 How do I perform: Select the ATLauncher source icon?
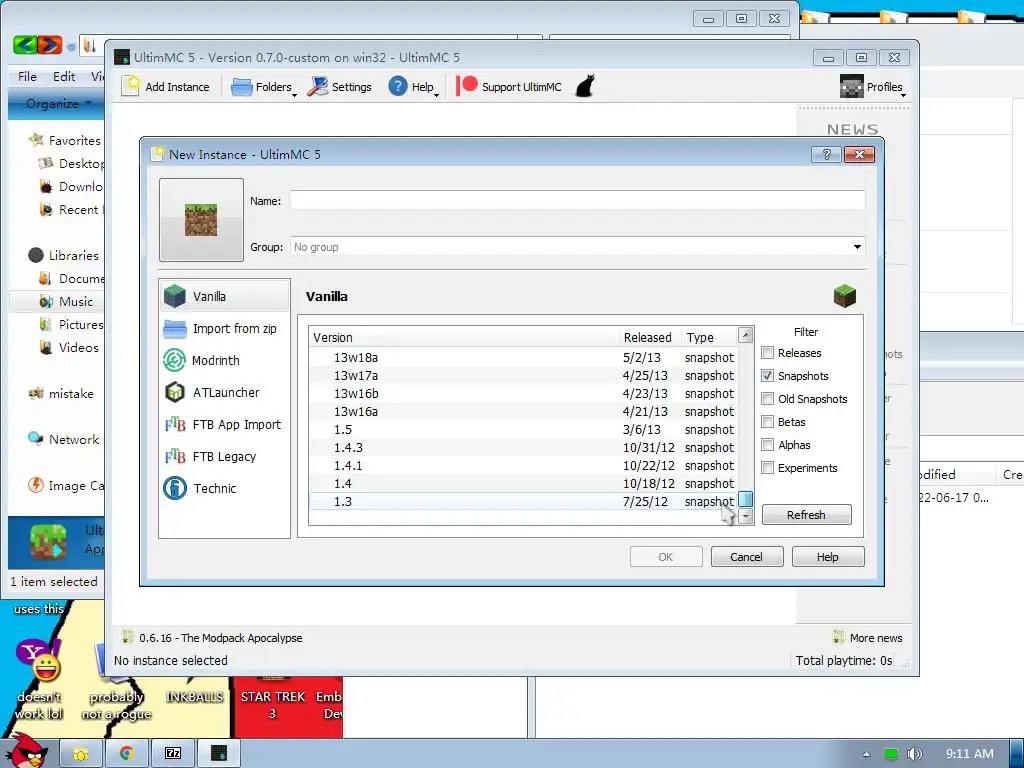(x=175, y=392)
